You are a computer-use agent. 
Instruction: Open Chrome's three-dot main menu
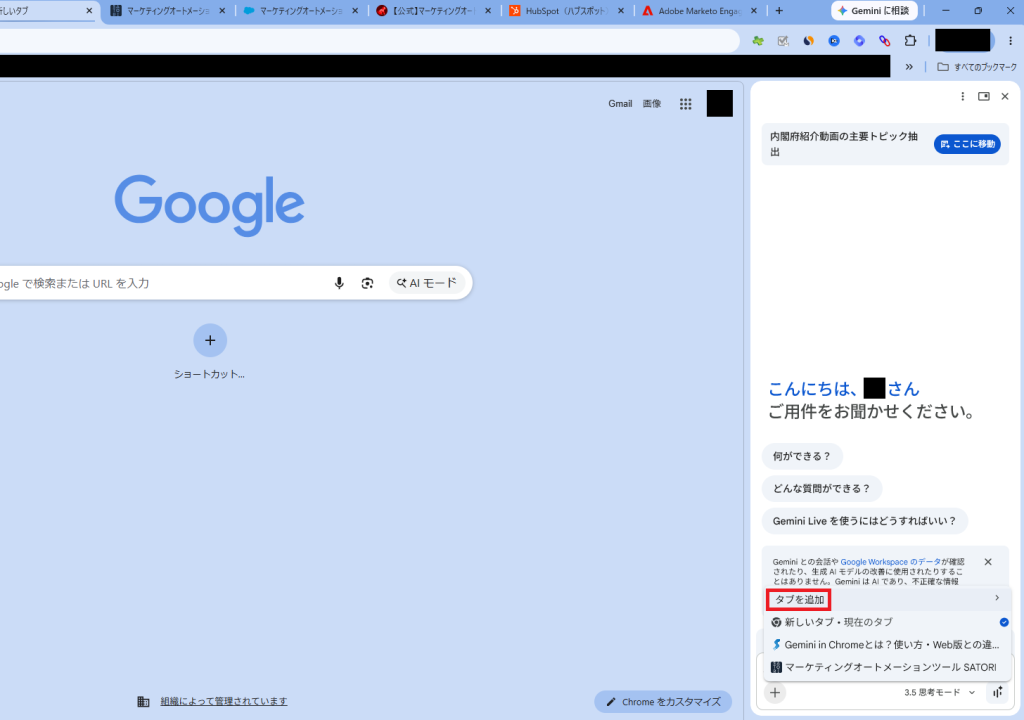(x=1010, y=41)
